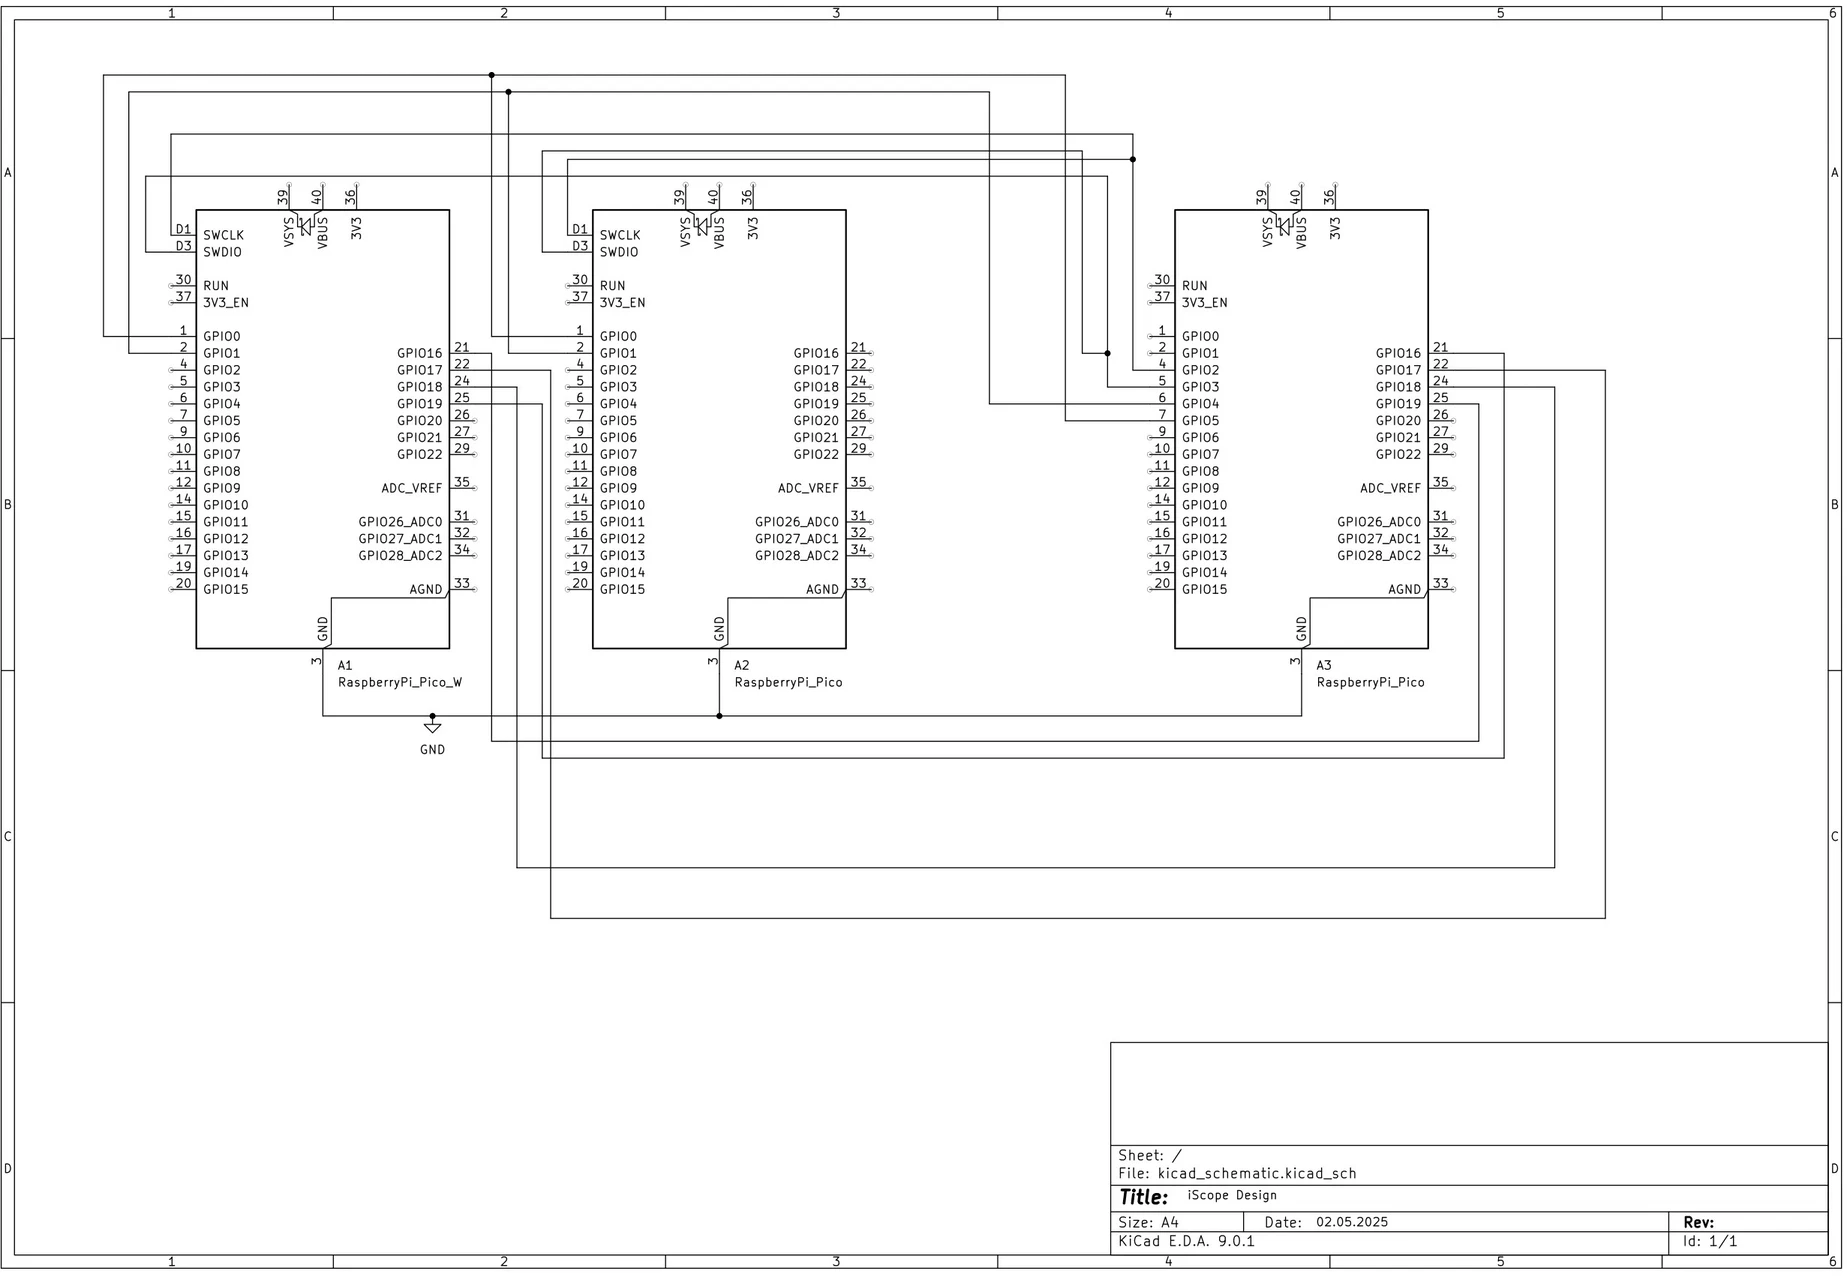
Task: Click the ADC_VREF label on A1
Action: tap(412, 489)
